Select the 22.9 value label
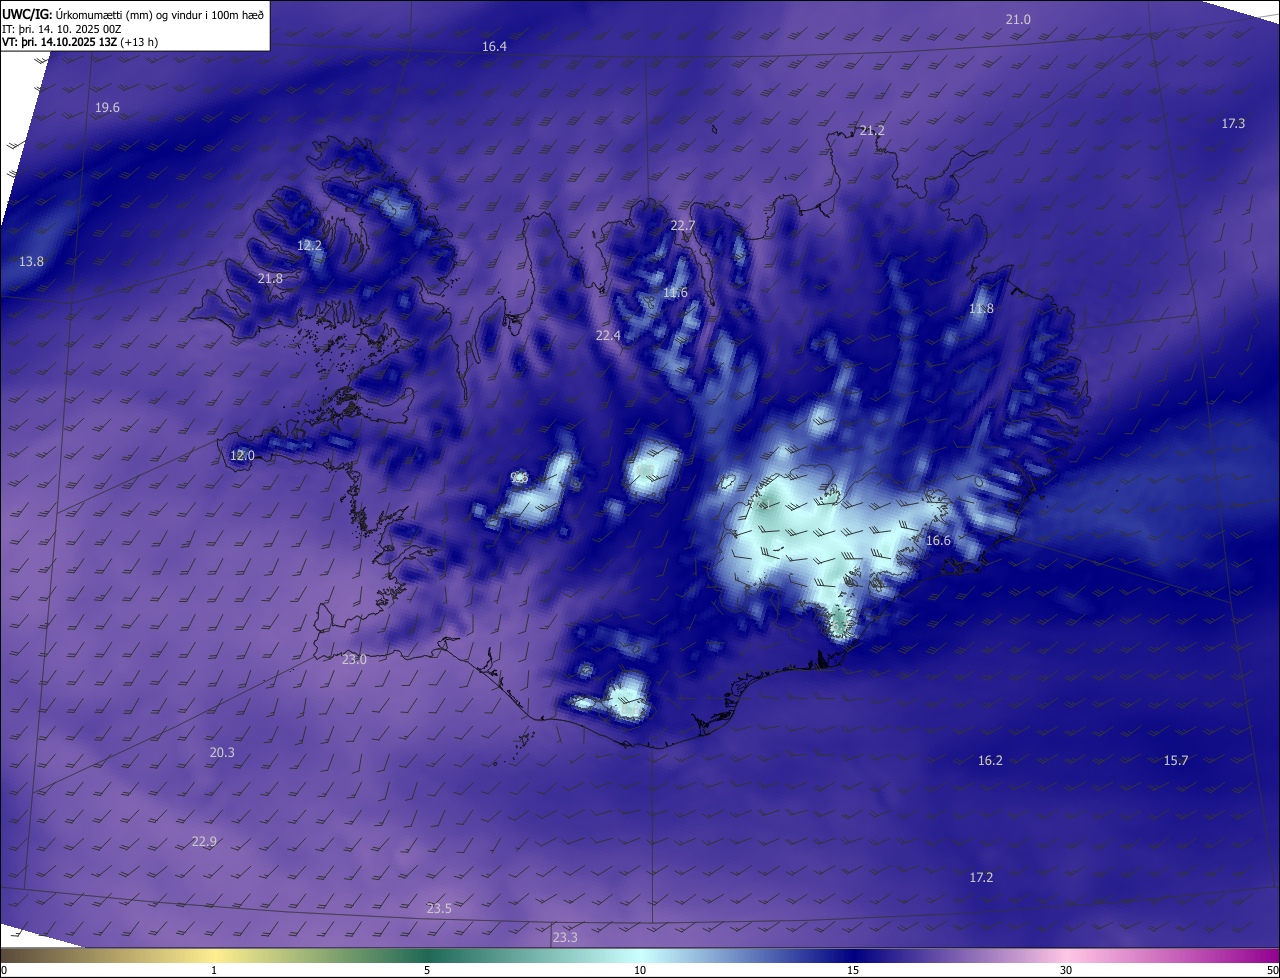 204,842
